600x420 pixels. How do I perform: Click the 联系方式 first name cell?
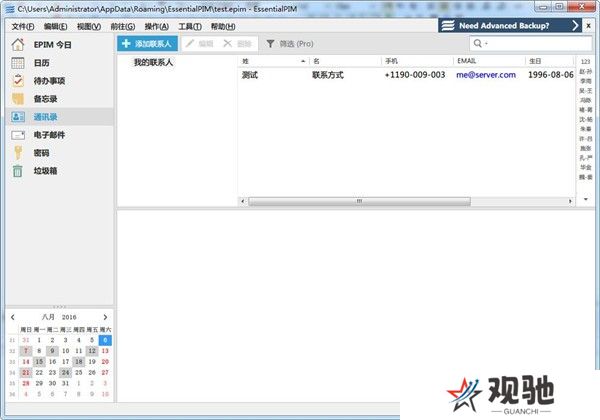point(328,75)
